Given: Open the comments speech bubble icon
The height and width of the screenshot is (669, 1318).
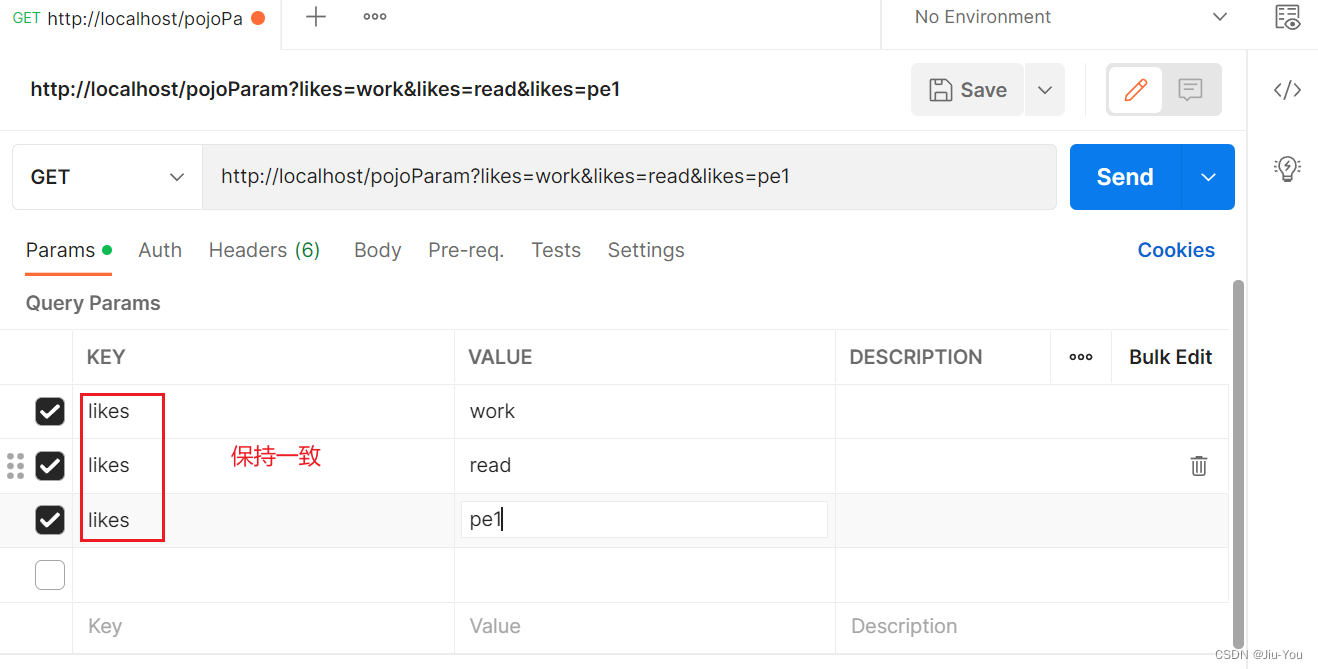Looking at the screenshot, I should point(1190,90).
